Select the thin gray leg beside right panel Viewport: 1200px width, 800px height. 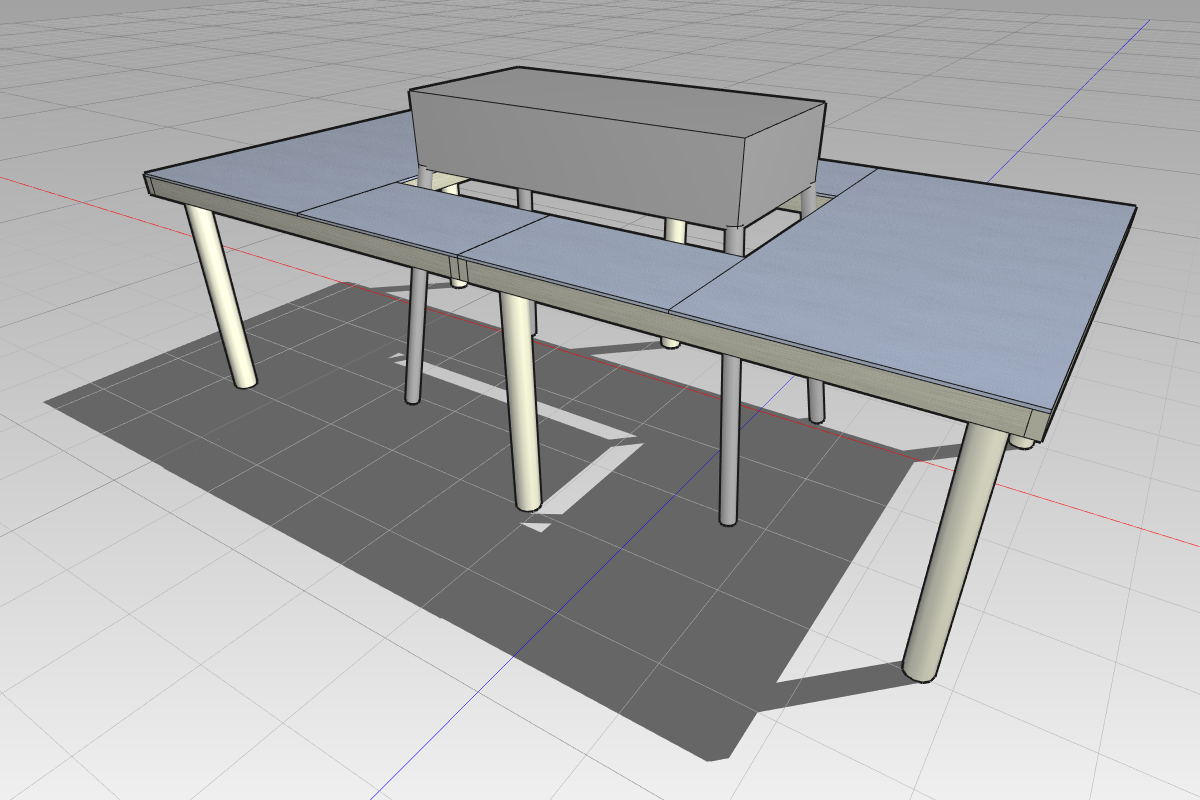pyautogui.click(x=730, y=440)
